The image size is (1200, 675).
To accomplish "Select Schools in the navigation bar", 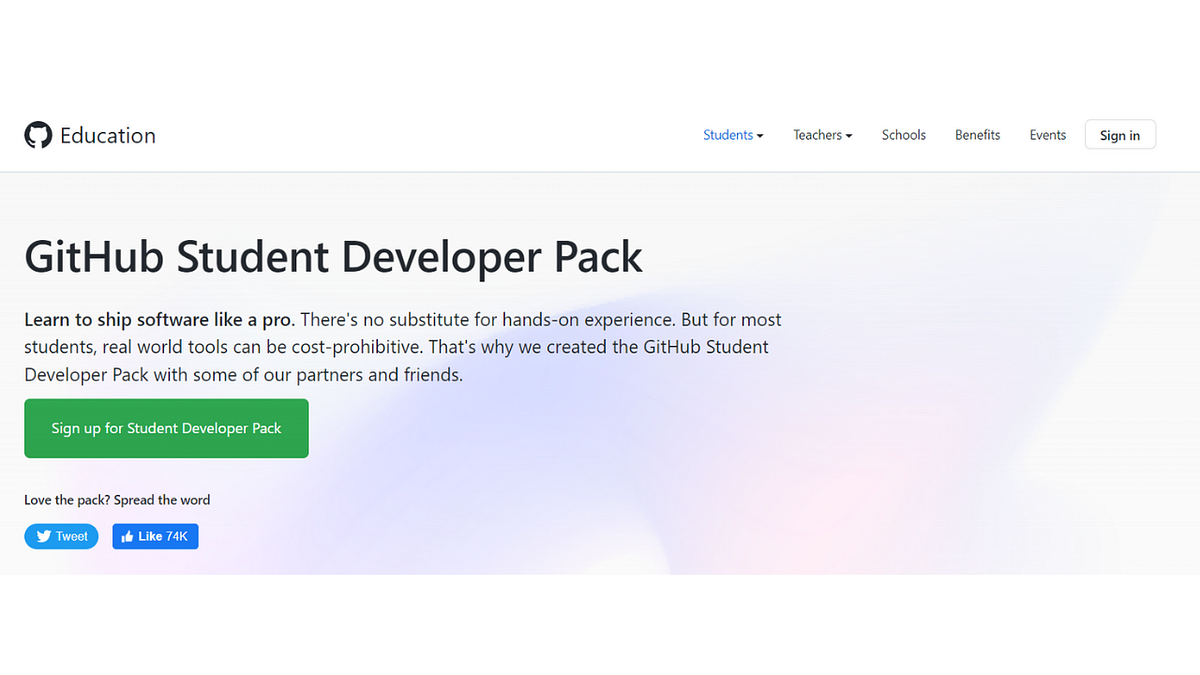I will pos(903,134).
